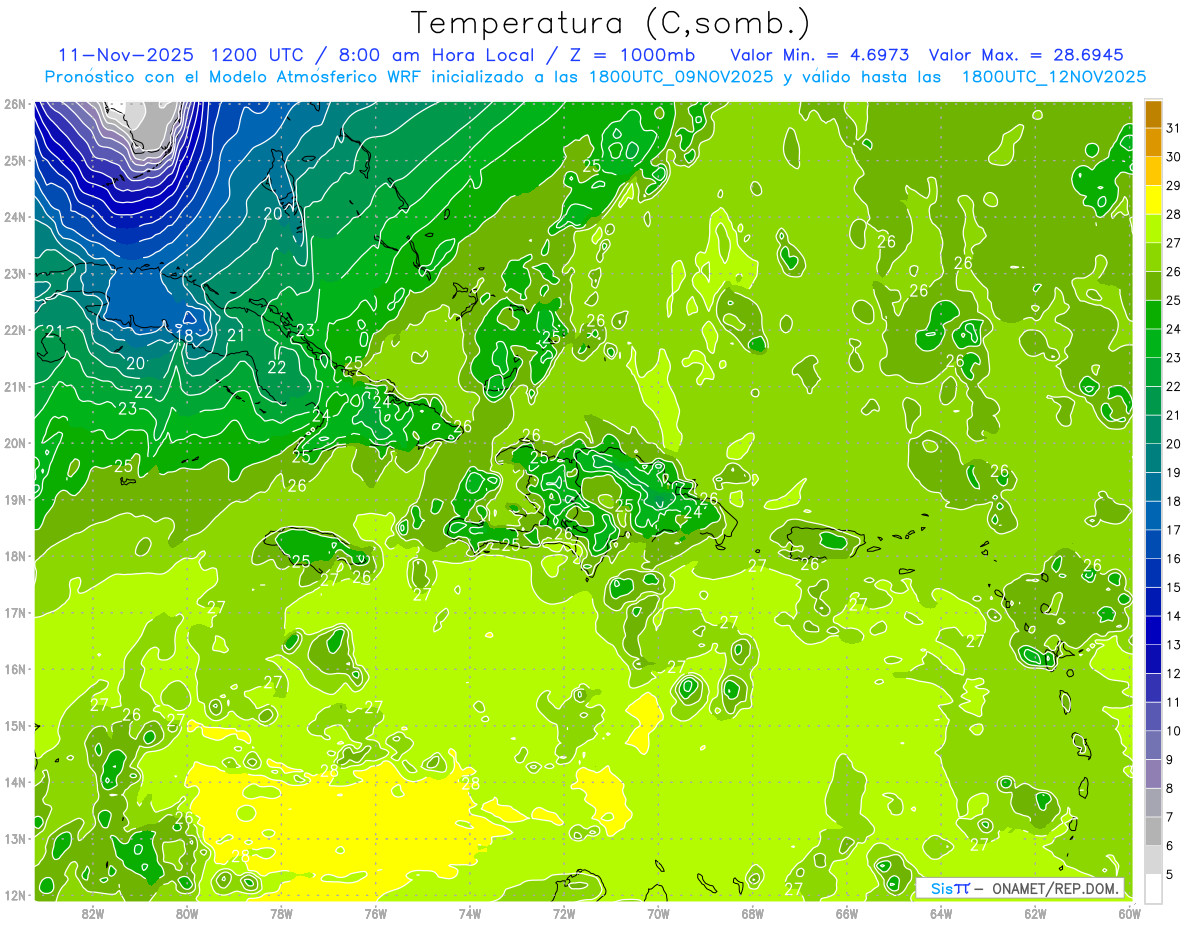Click the "31" label on the color legend
Image resolution: width=1200 pixels, height=927 pixels.
[x=1174, y=128]
